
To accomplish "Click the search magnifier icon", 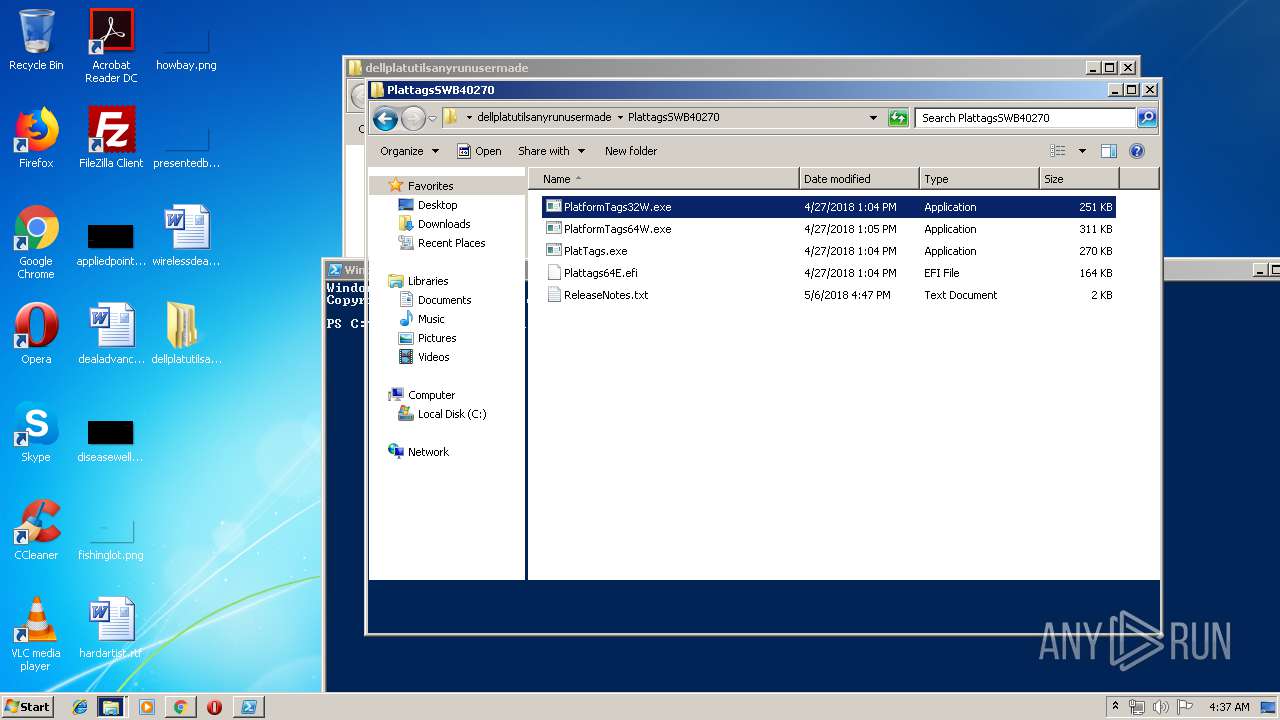I will point(1147,118).
